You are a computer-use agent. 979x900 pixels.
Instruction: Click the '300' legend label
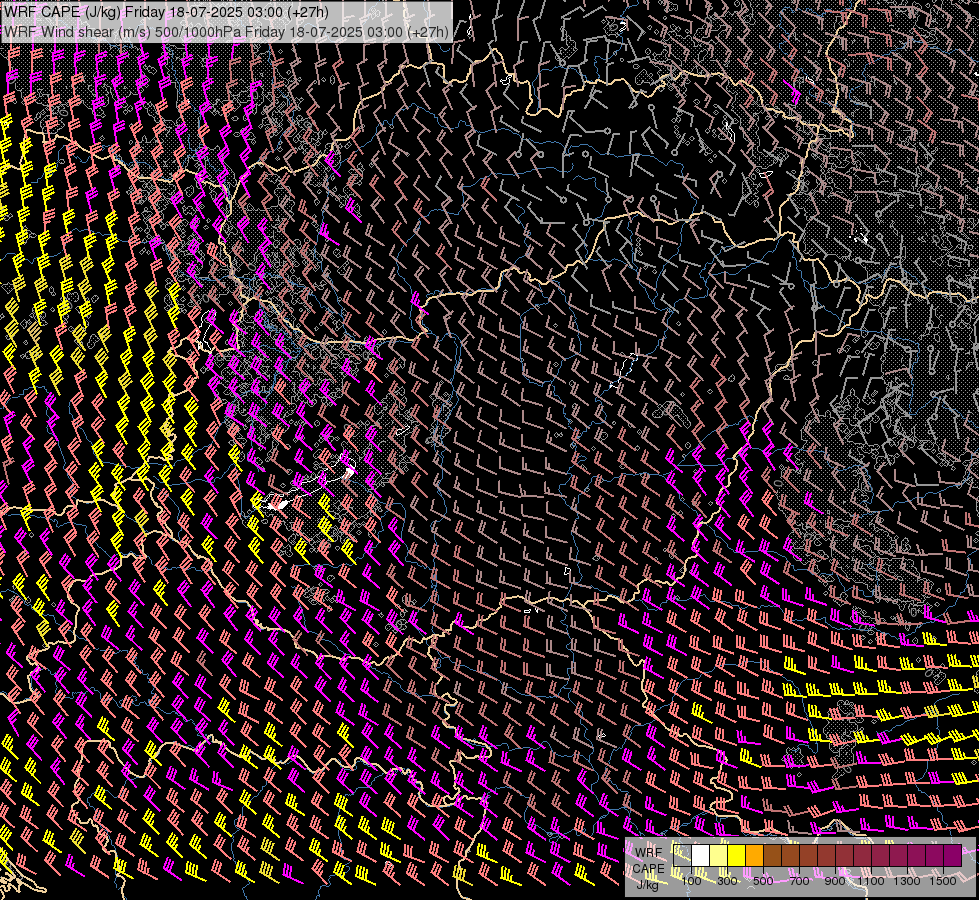(727, 881)
